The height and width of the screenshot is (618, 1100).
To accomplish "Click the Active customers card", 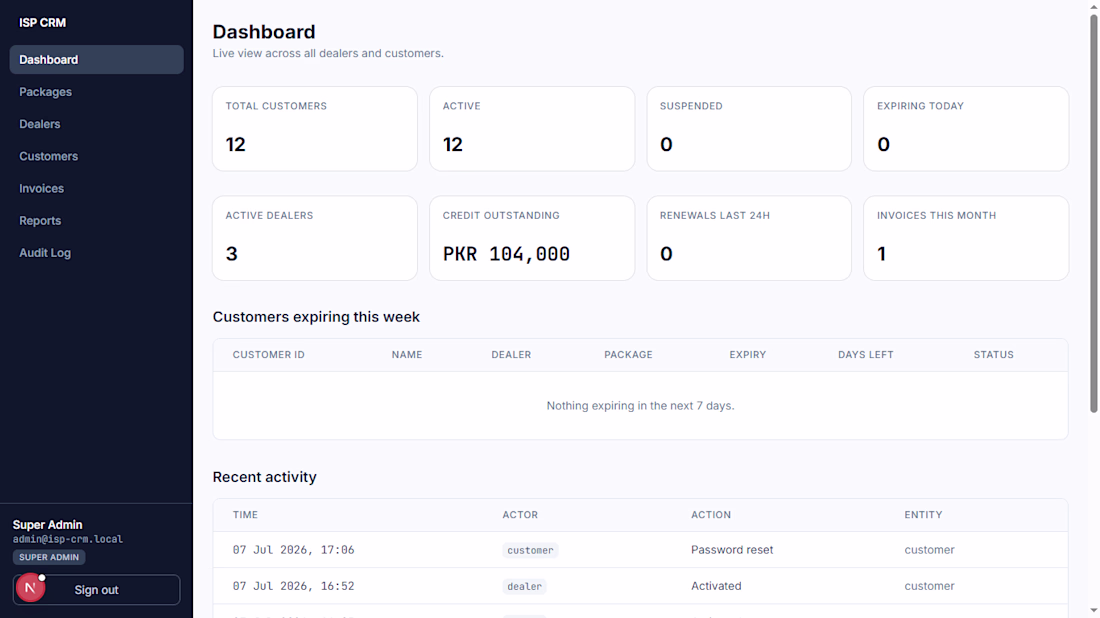I will 532,129.
